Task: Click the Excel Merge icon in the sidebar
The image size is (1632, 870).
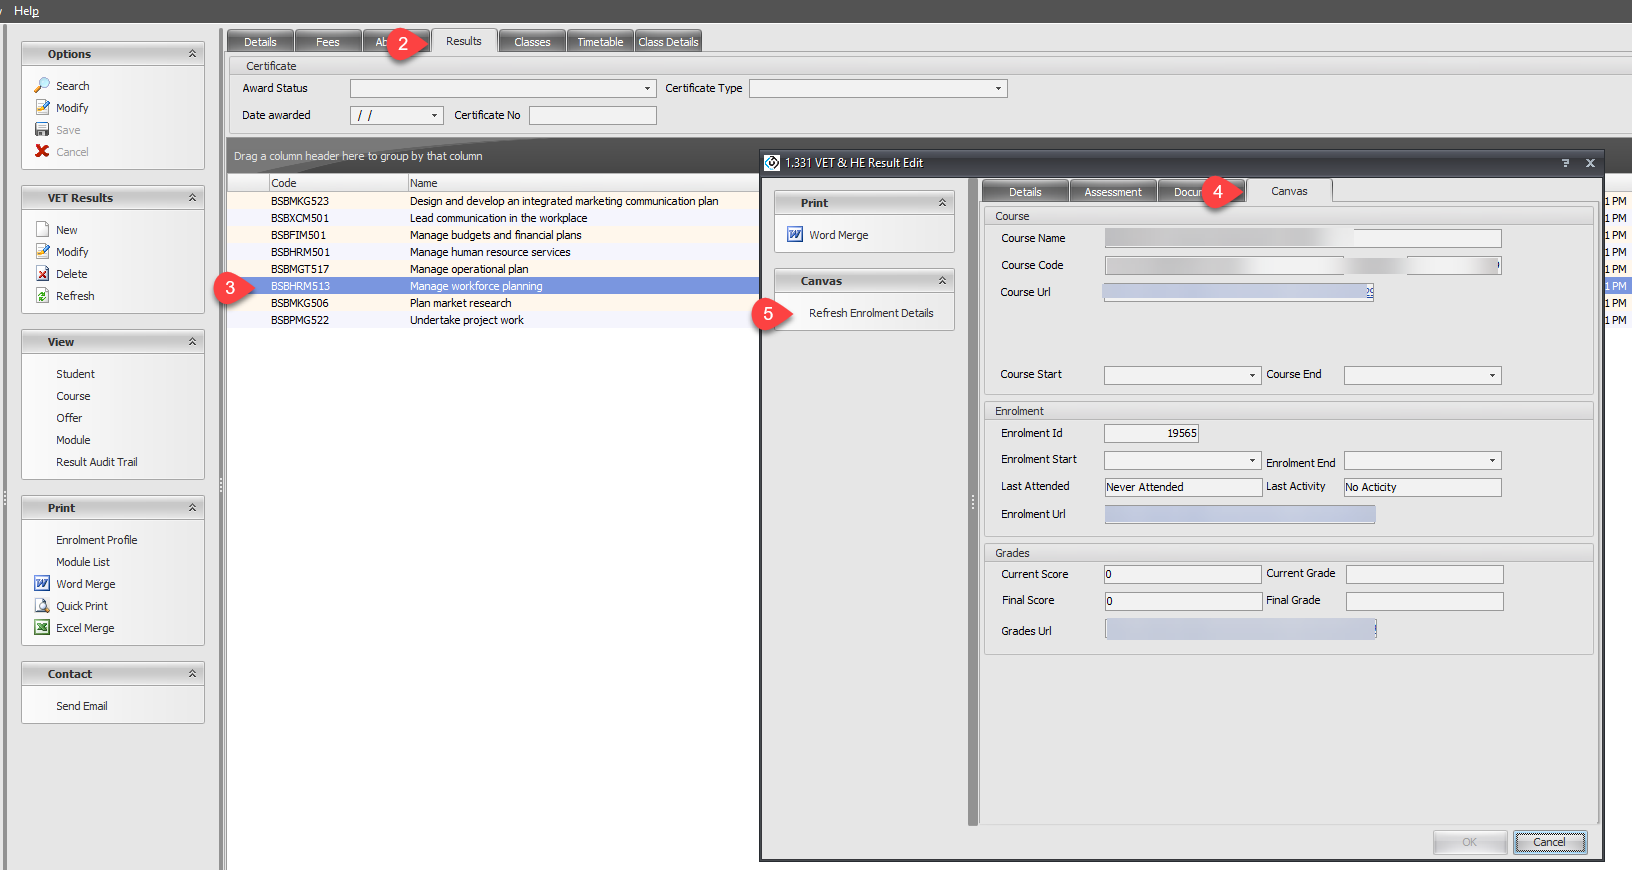Action: coord(42,628)
